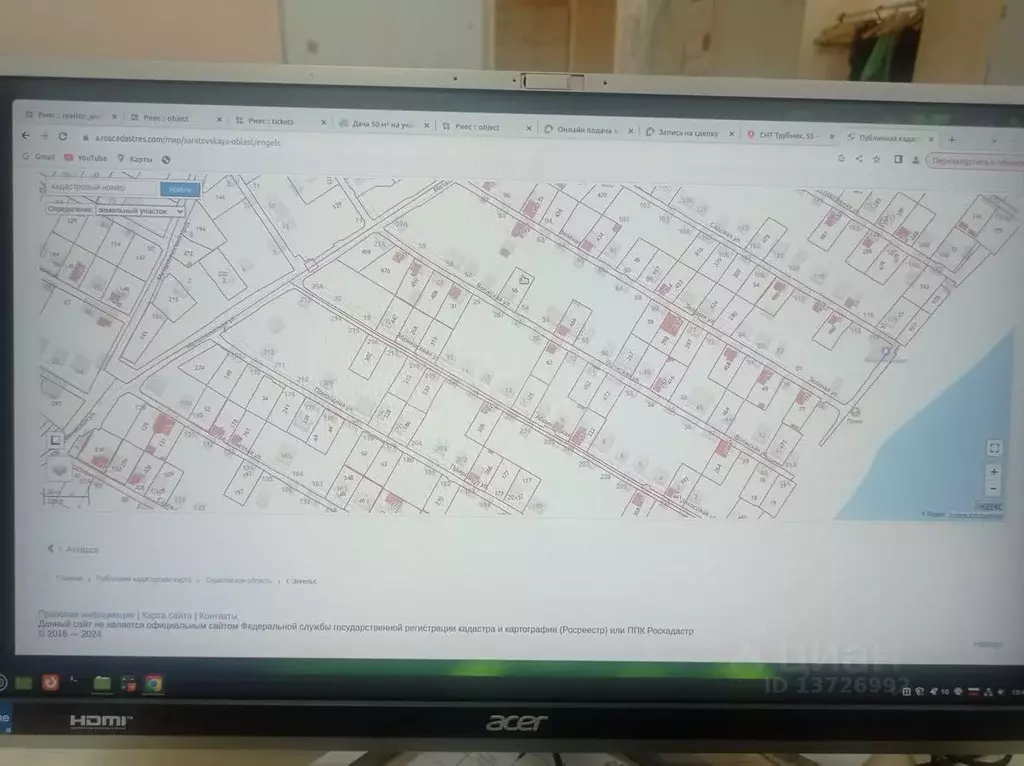Go back using the browser back arrow
This screenshot has width=1024, height=766.
[27, 136]
